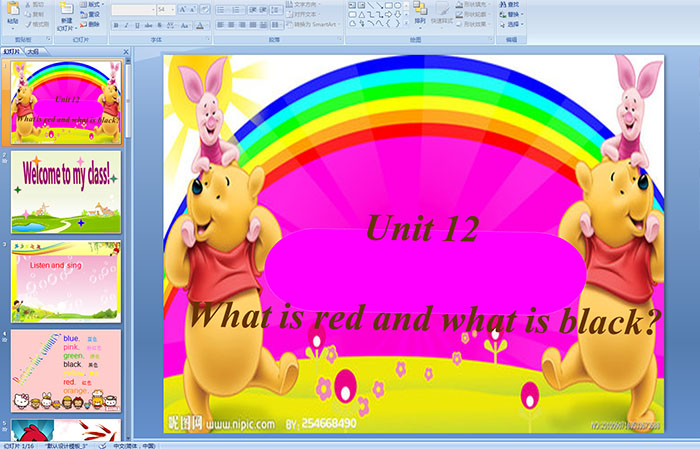Image resolution: width=700 pixels, height=449 pixels.
Task: Open the line spacing dropdown
Action: click(277, 9)
